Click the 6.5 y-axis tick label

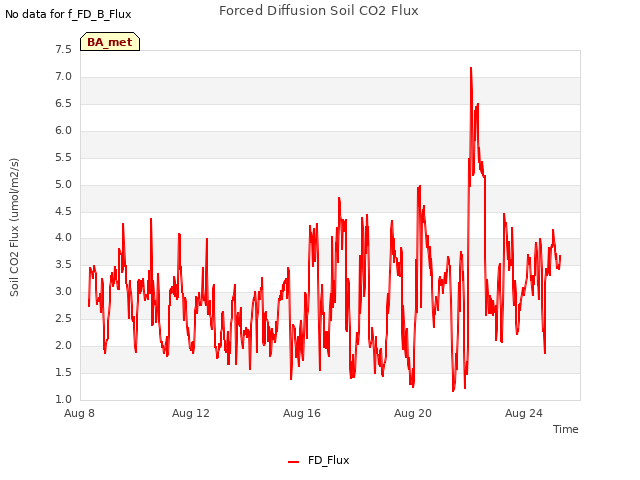pos(63,104)
